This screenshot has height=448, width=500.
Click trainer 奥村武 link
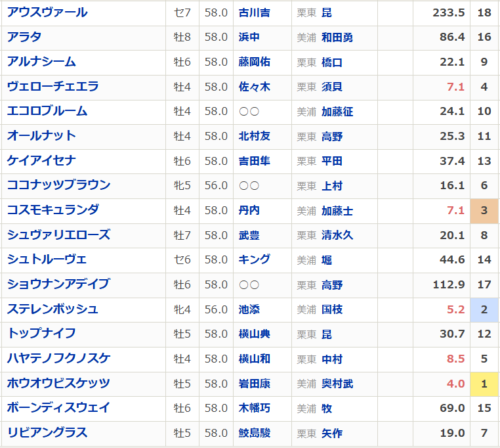(x=337, y=384)
